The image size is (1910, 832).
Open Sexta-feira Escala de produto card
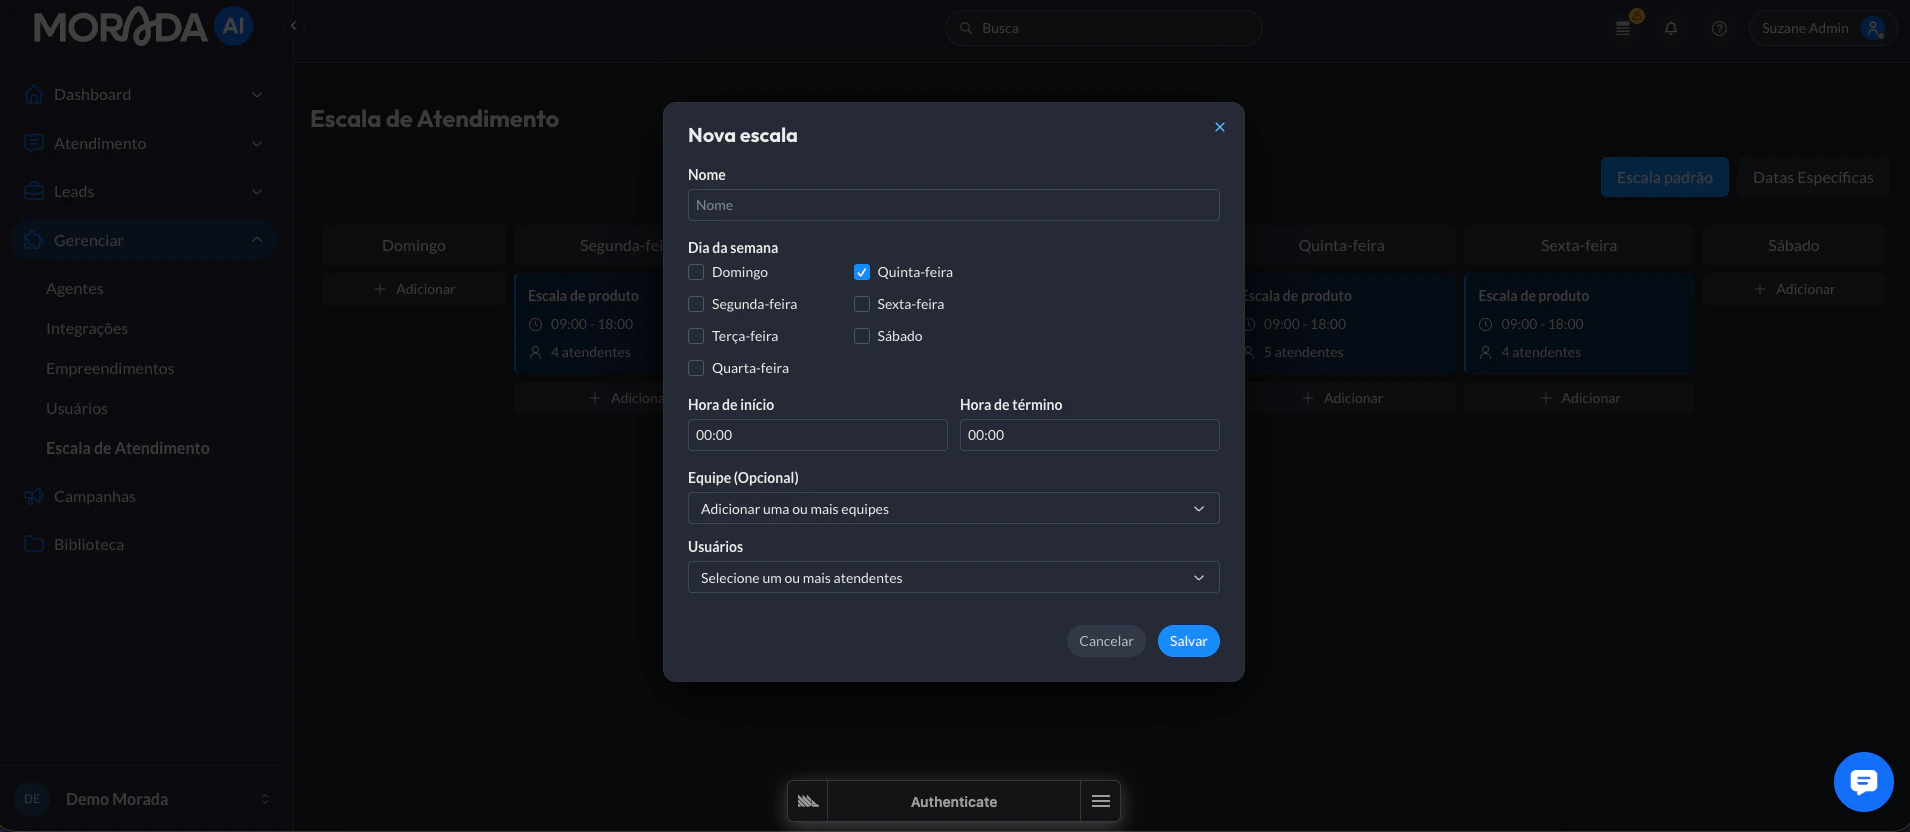pos(1578,324)
